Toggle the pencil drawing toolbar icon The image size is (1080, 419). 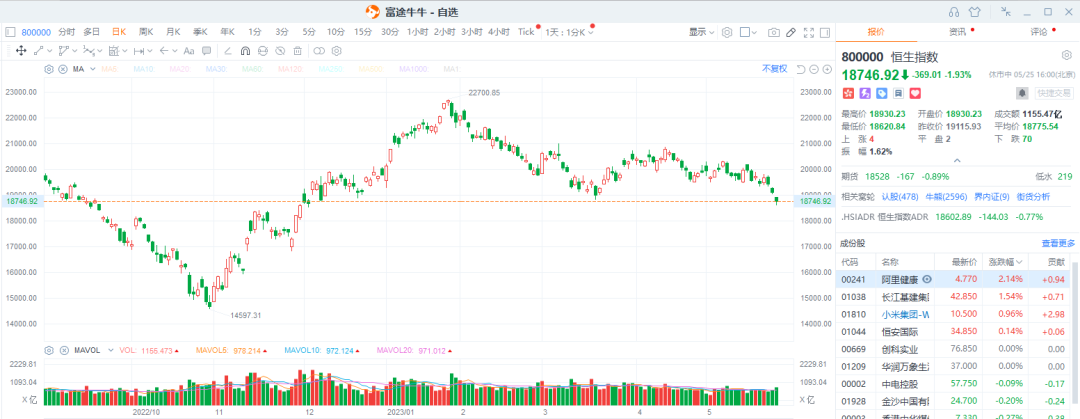(x=791, y=32)
